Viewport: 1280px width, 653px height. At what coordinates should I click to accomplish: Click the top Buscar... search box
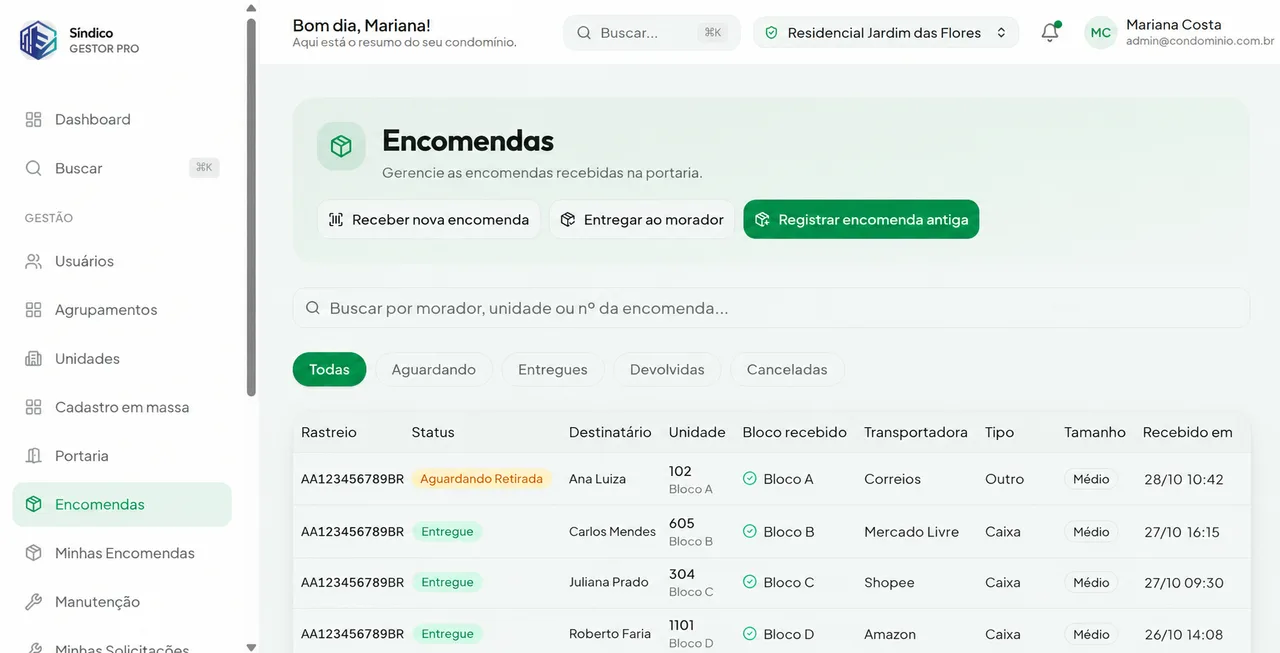point(652,33)
